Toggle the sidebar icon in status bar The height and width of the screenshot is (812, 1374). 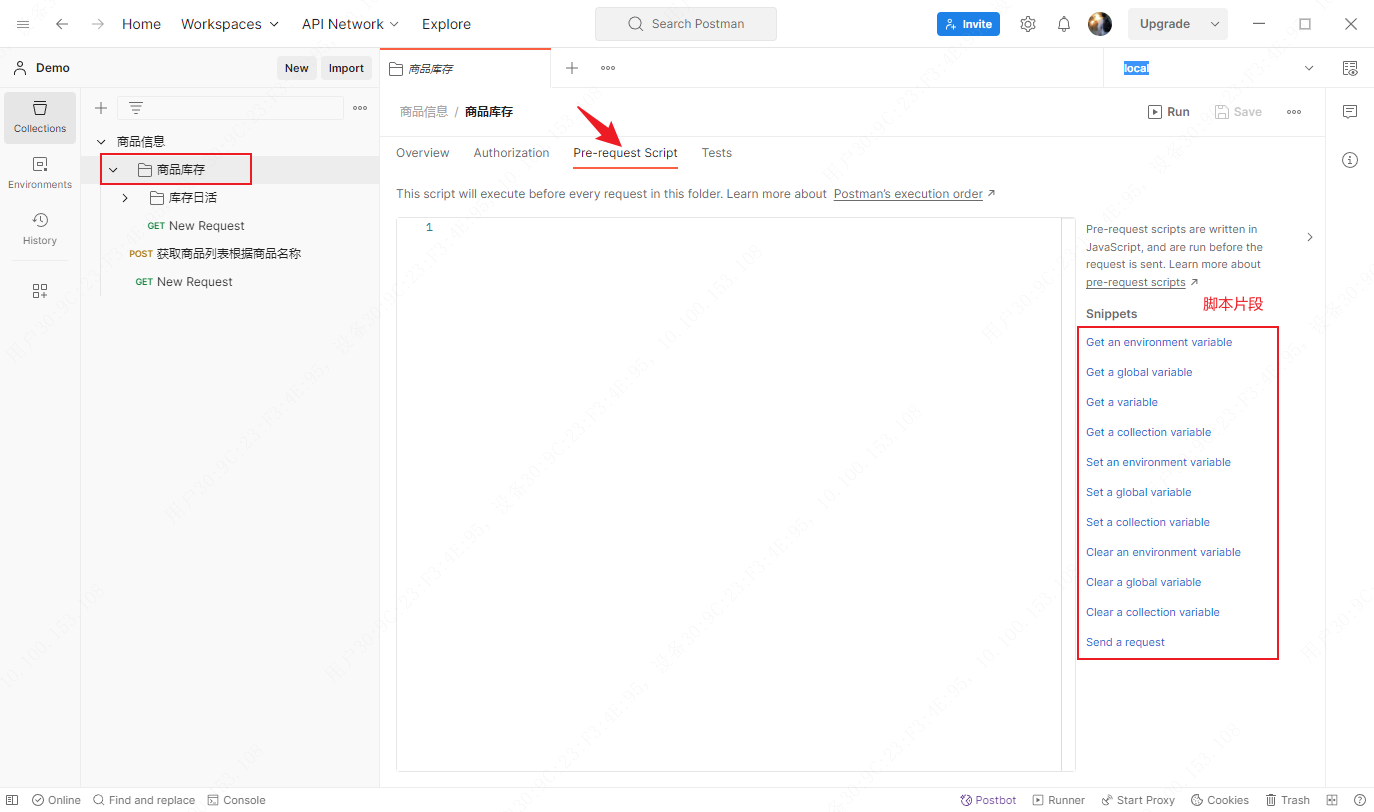[13, 800]
